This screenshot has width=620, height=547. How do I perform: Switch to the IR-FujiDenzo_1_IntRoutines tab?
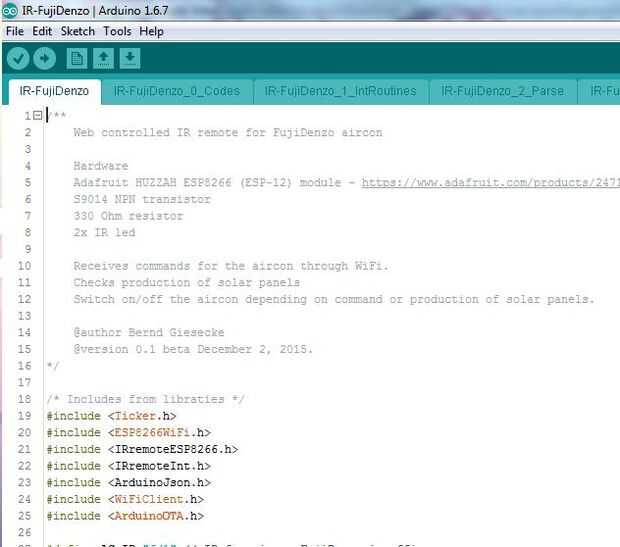point(340,91)
